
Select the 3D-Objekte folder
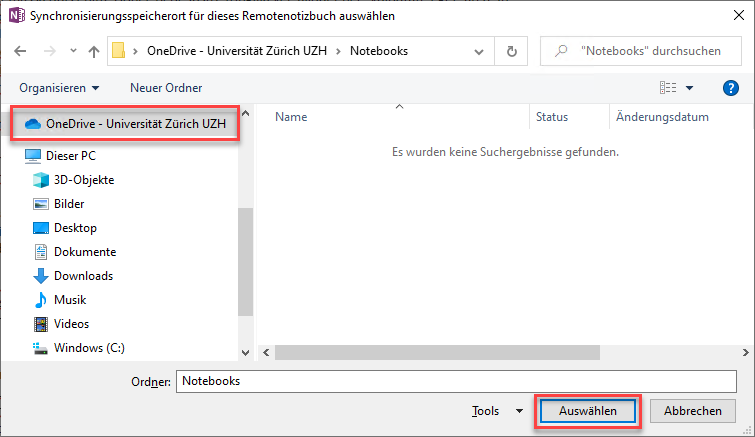[x=84, y=180]
